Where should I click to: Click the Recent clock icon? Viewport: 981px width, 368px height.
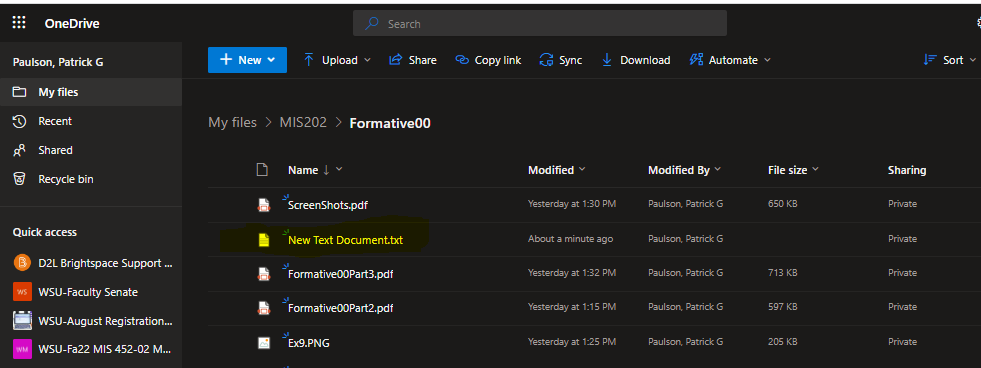click(19, 121)
